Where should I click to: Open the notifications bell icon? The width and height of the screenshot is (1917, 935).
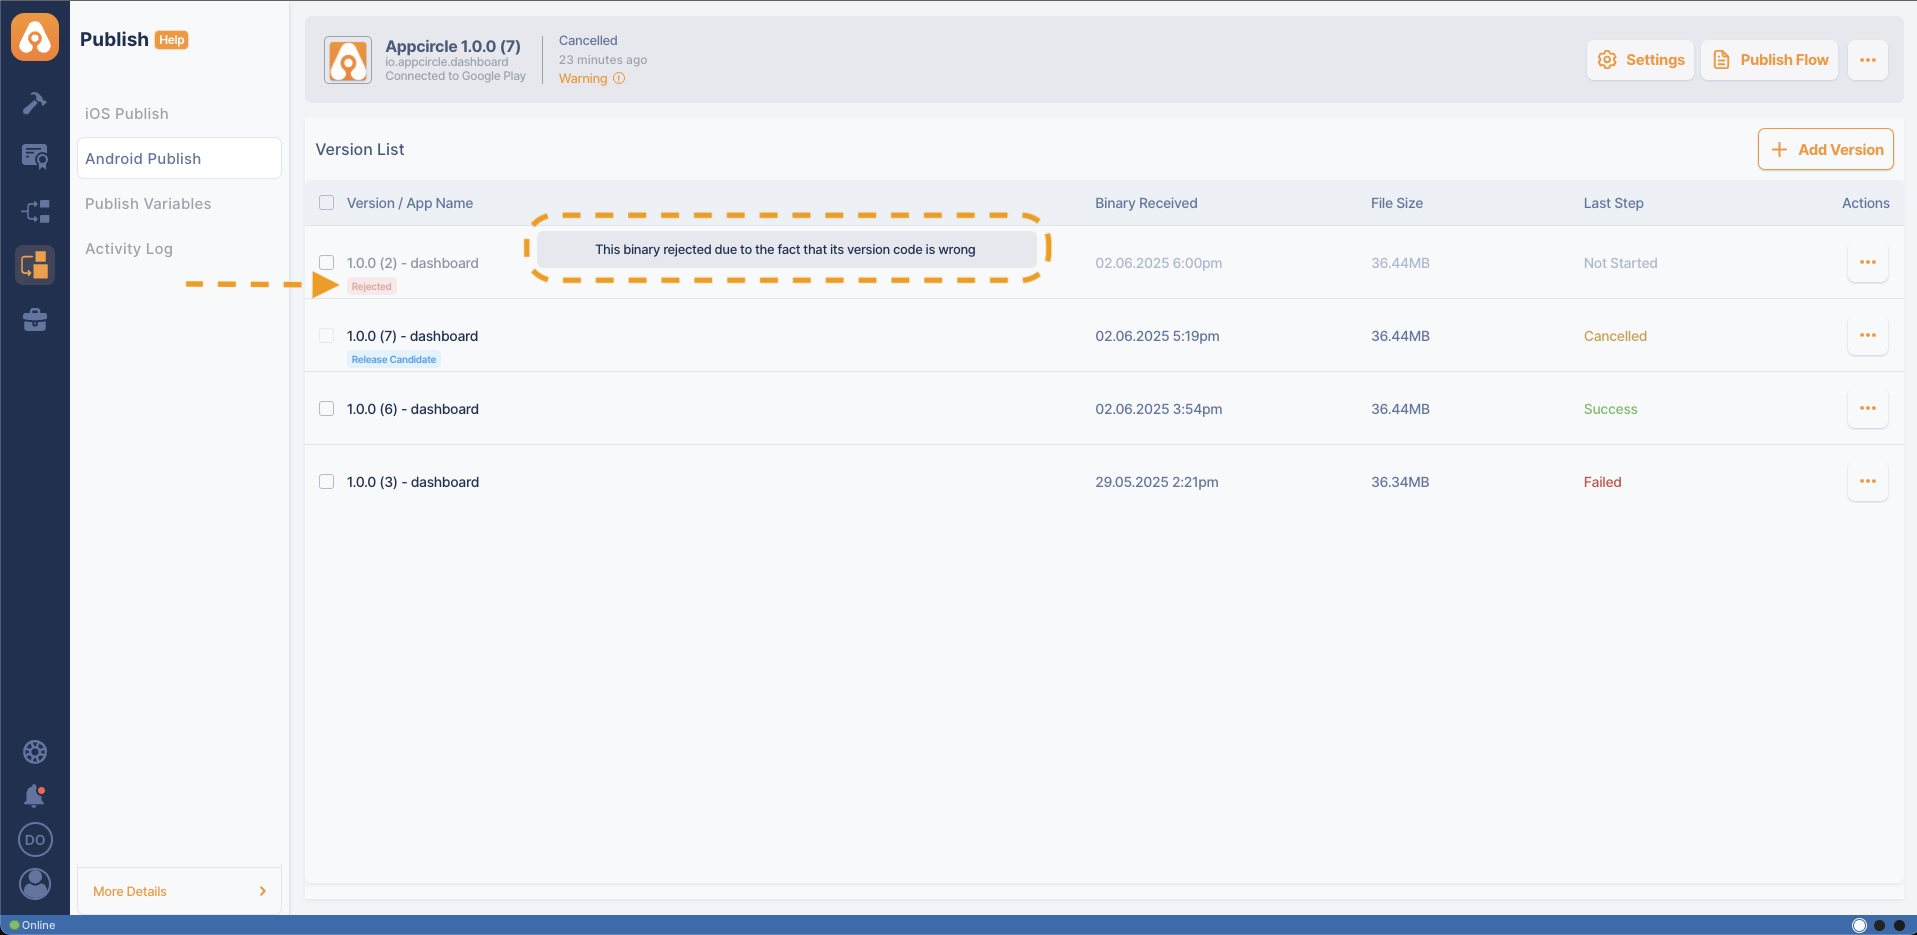pyautogui.click(x=35, y=796)
